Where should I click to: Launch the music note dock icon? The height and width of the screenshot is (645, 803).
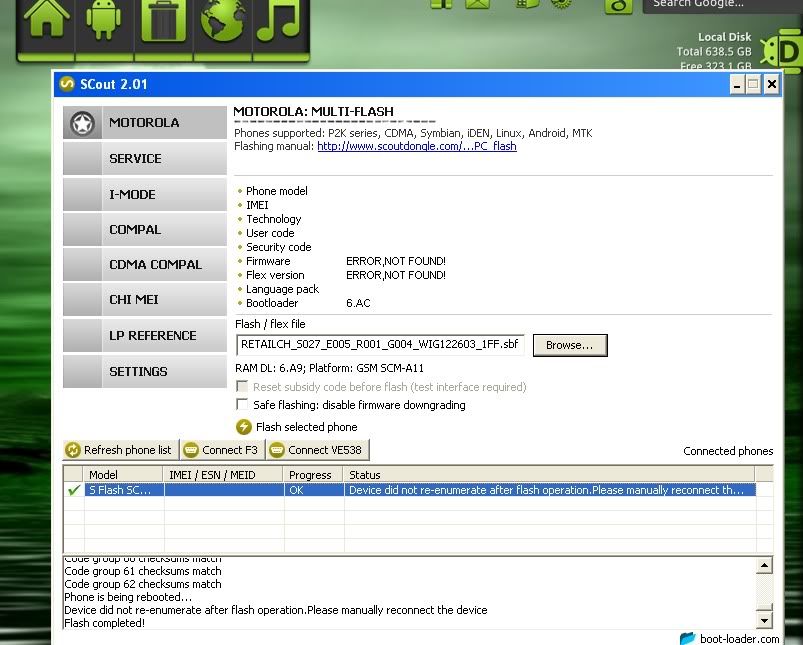[279, 21]
